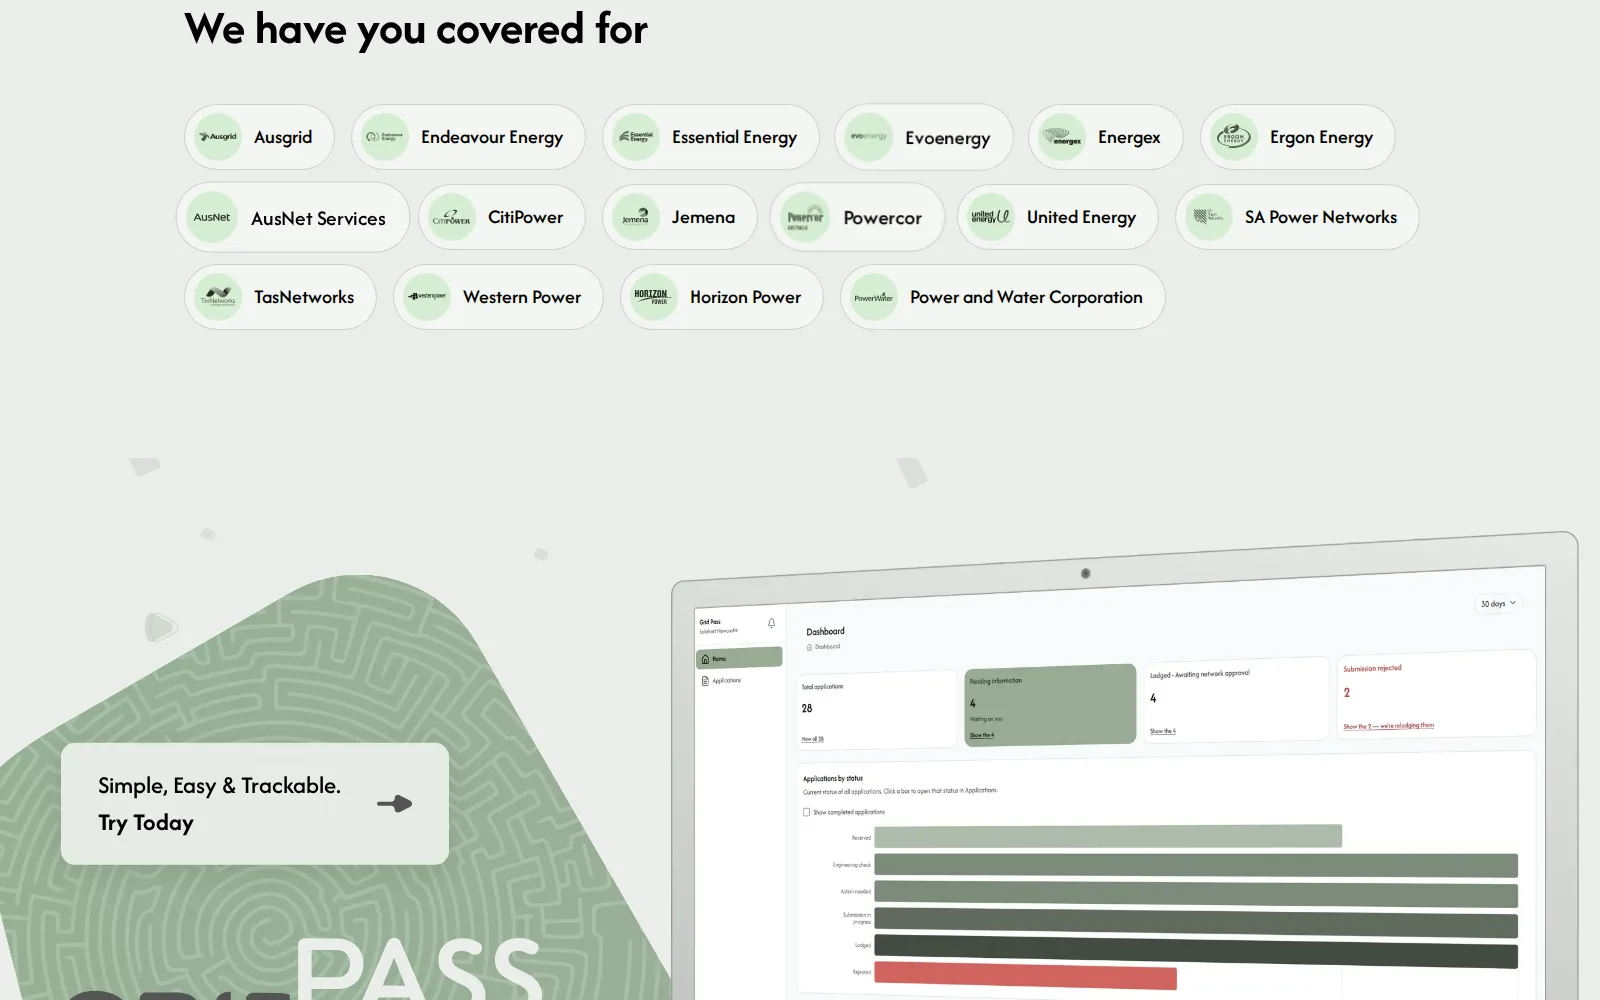Image resolution: width=1600 pixels, height=1000 pixels.
Task: Select Home in dashboard sidebar
Action: [739, 658]
